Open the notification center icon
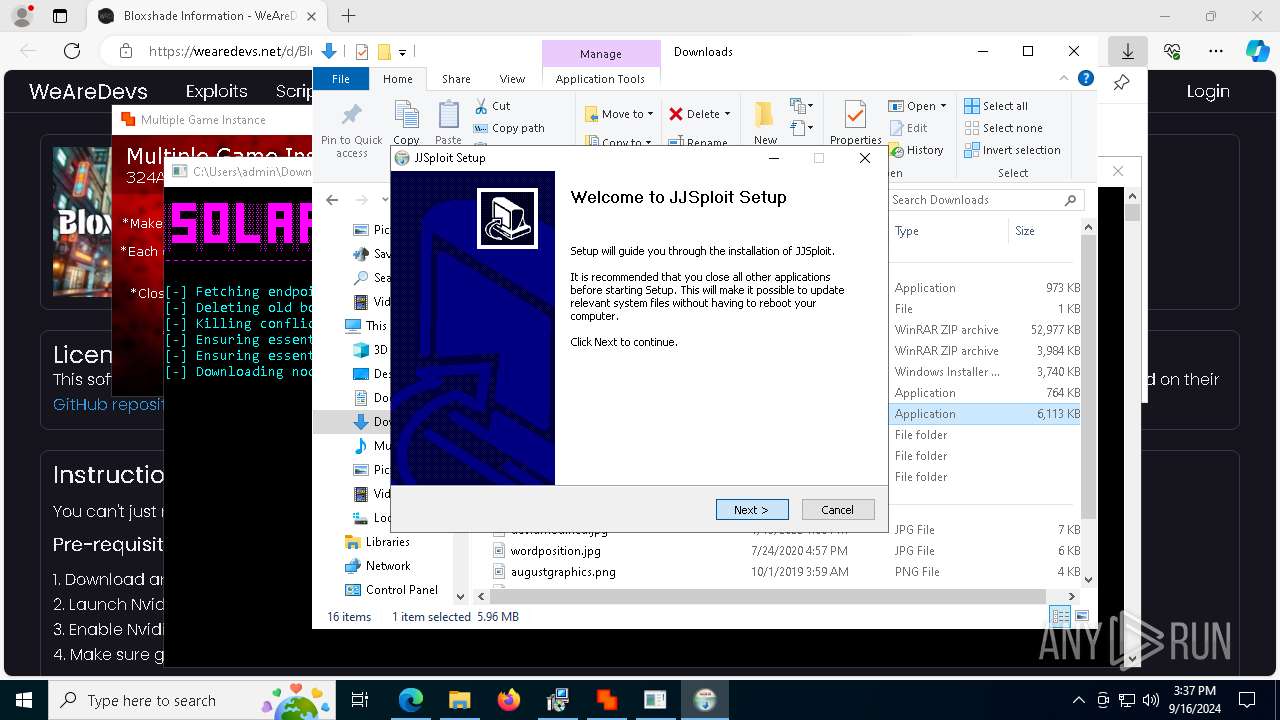 [1247, 700]
